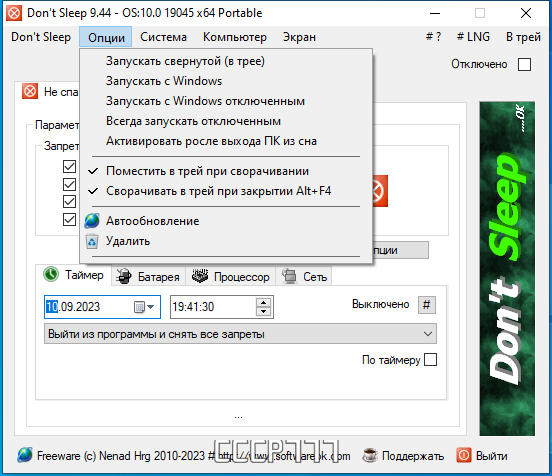Click the Поддержать button
Image resolution: width=552 pixels, height=476 pixels.
(403, 456)
